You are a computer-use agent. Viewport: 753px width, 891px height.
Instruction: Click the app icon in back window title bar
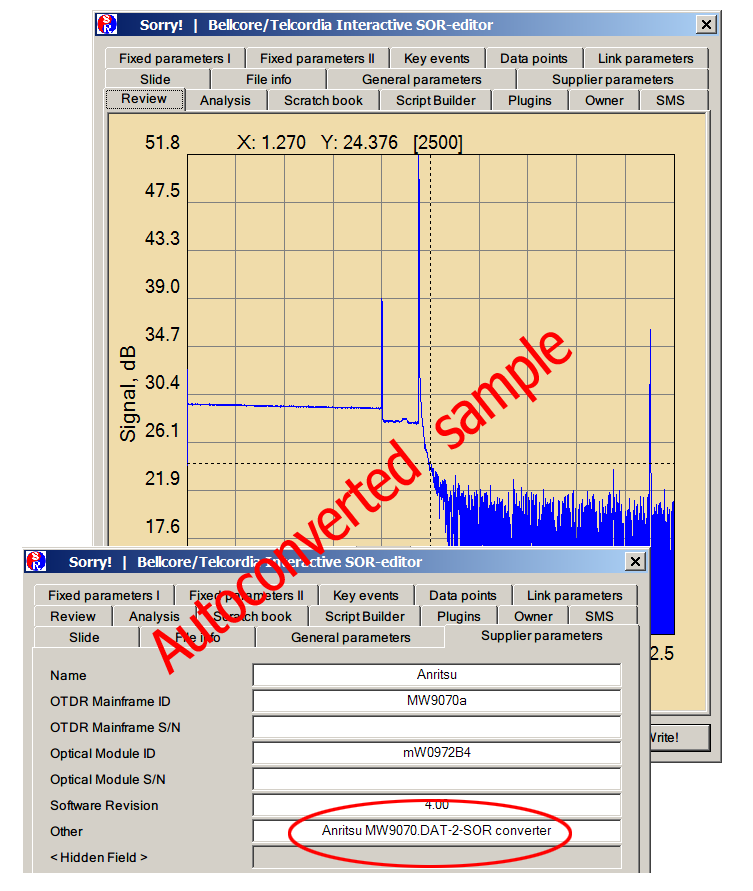pos(107,24)
